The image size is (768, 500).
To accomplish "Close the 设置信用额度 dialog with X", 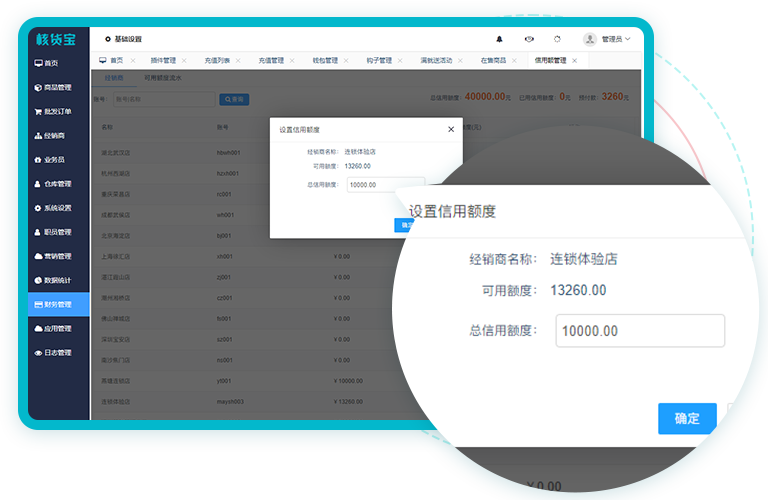I will pos(451,129).
